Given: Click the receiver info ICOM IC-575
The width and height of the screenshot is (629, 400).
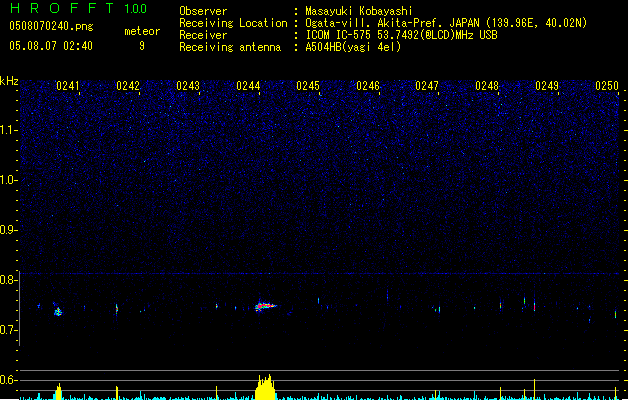Looking at the screenshot, I should (x=339, y=35).
